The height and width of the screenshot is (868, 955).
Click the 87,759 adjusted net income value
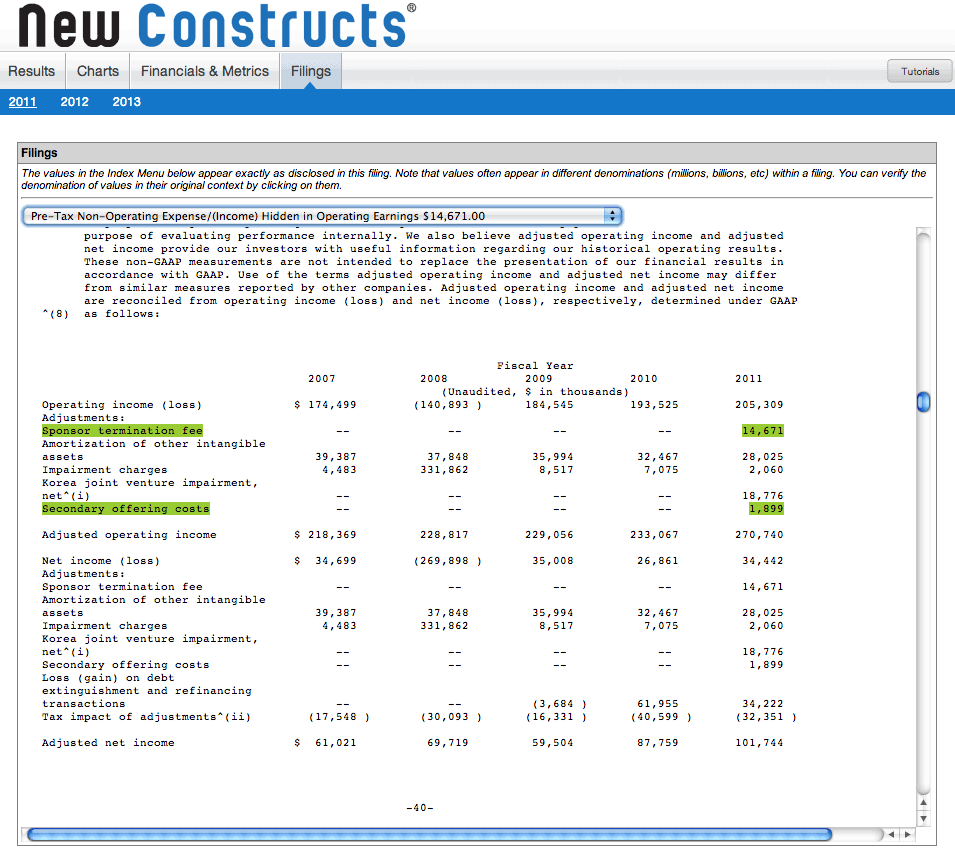658,743
